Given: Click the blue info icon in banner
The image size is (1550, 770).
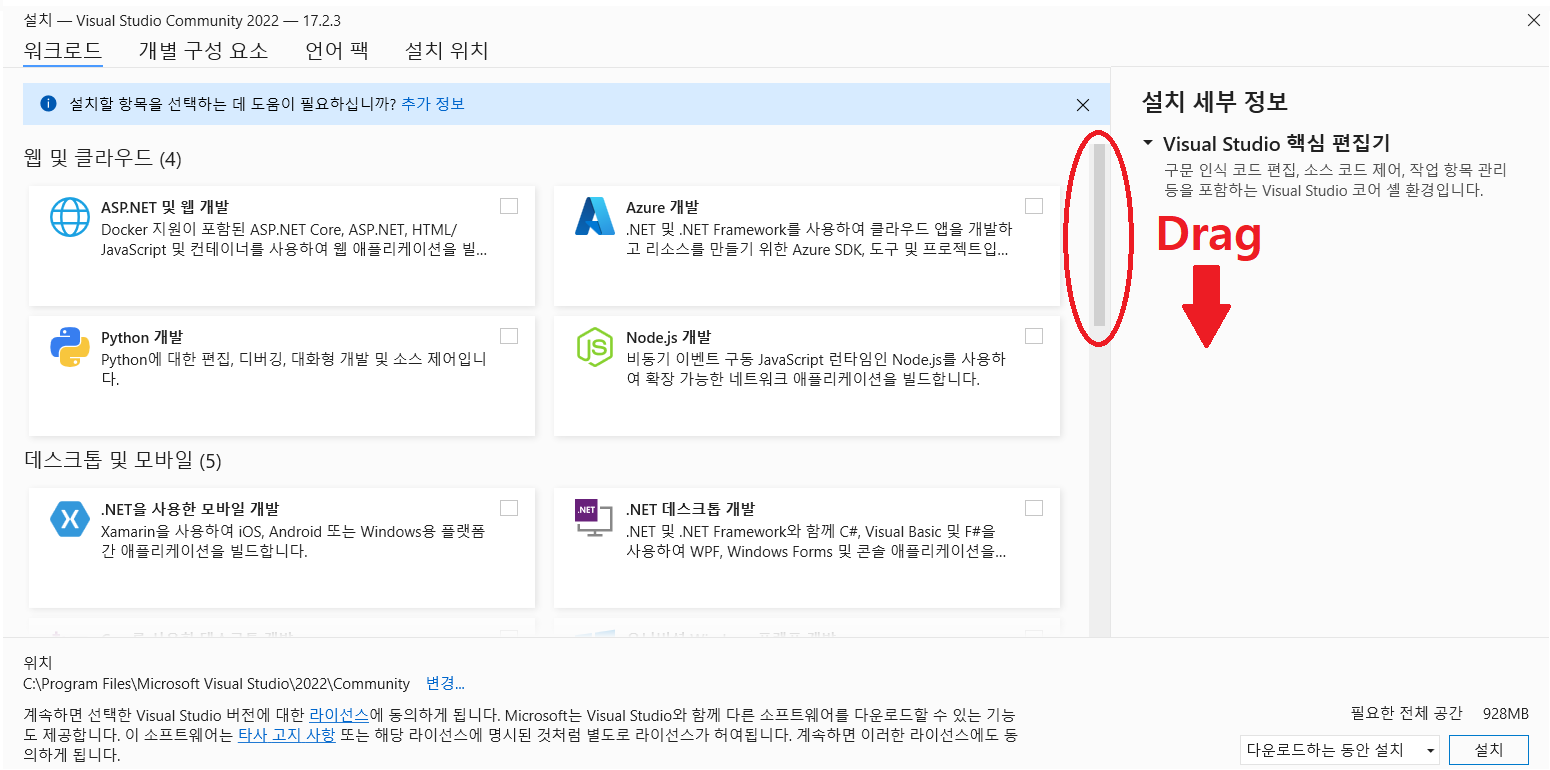Looking at the screenshot, I should (x=48, y=104).
